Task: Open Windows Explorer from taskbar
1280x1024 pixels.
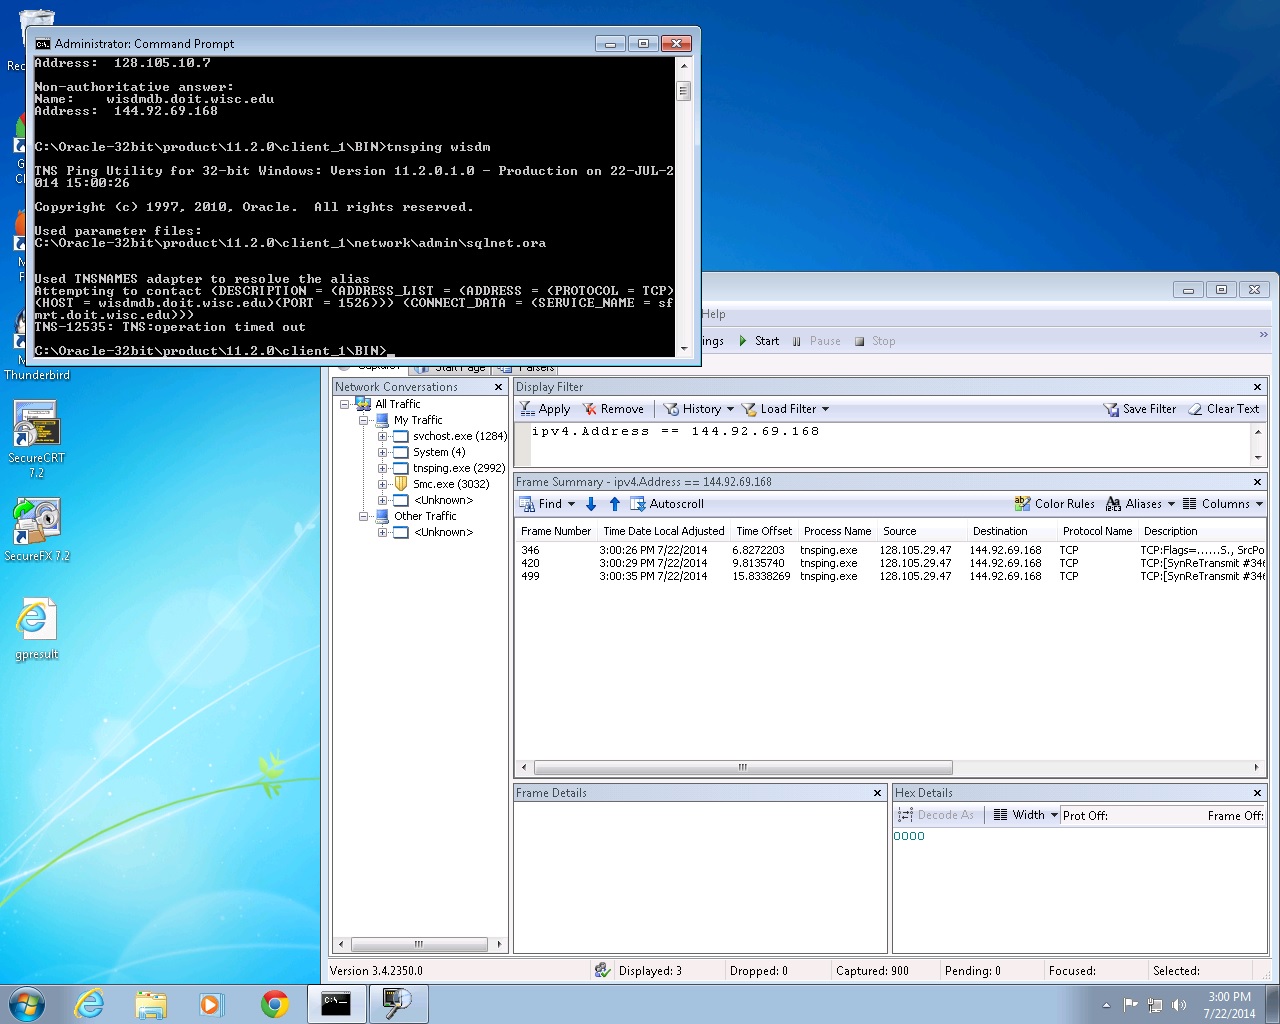Action: click(x=151, y=1004)
